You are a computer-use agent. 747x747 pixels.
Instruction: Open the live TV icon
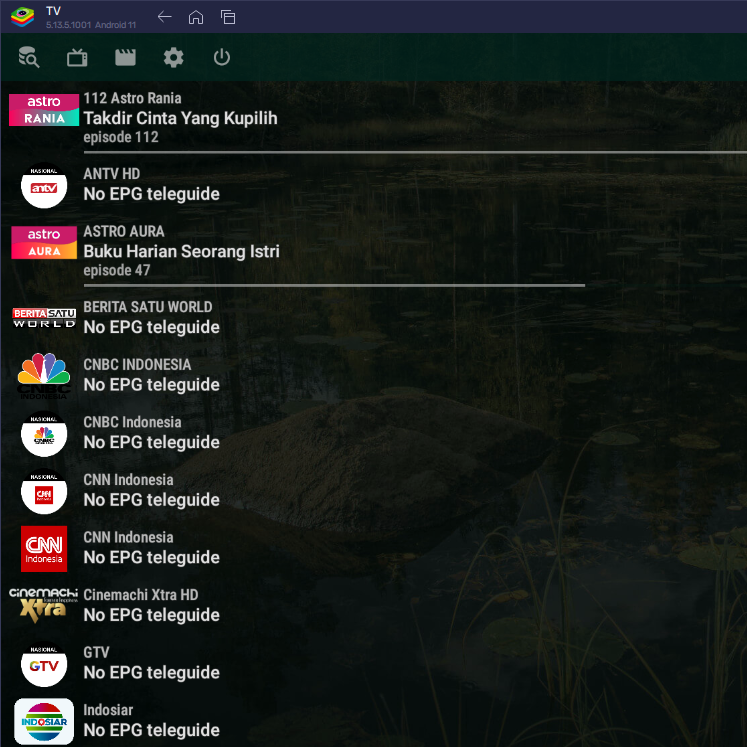point(77,58)
